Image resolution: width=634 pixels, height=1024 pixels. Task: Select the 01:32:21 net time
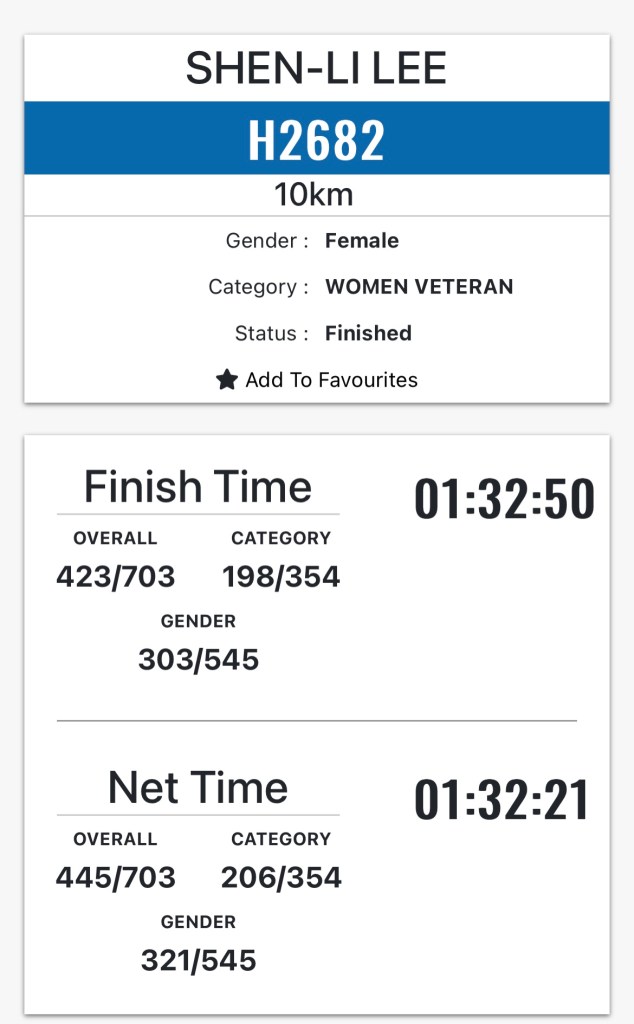pyautogui.click(x=504, y=801)
